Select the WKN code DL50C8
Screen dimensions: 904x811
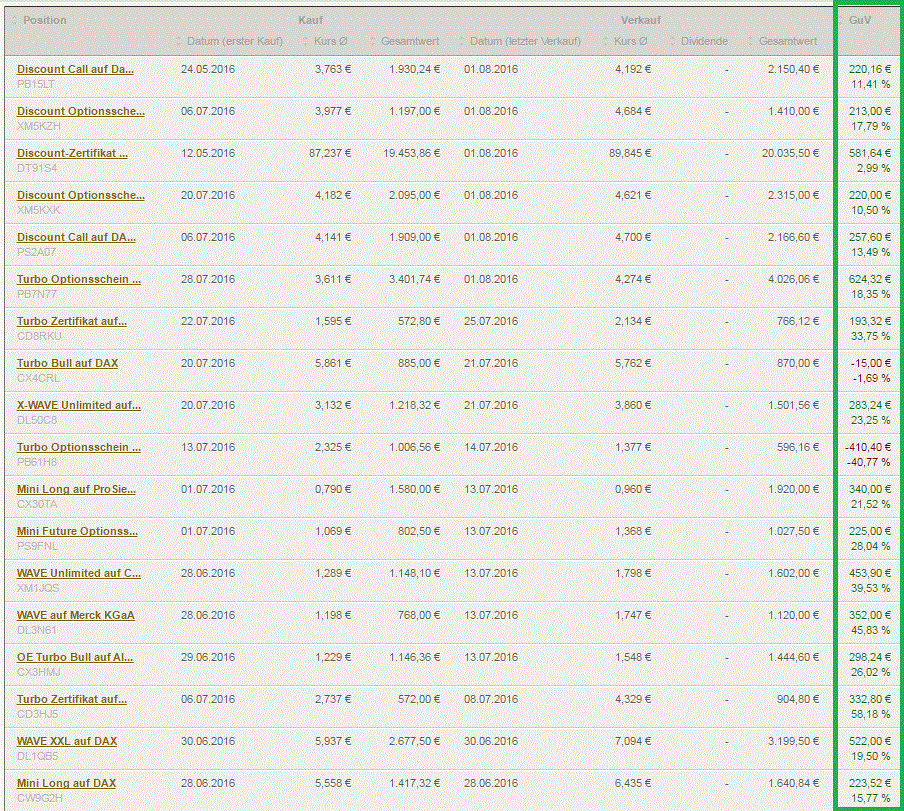pyautogui.click(x=37, y=421)
